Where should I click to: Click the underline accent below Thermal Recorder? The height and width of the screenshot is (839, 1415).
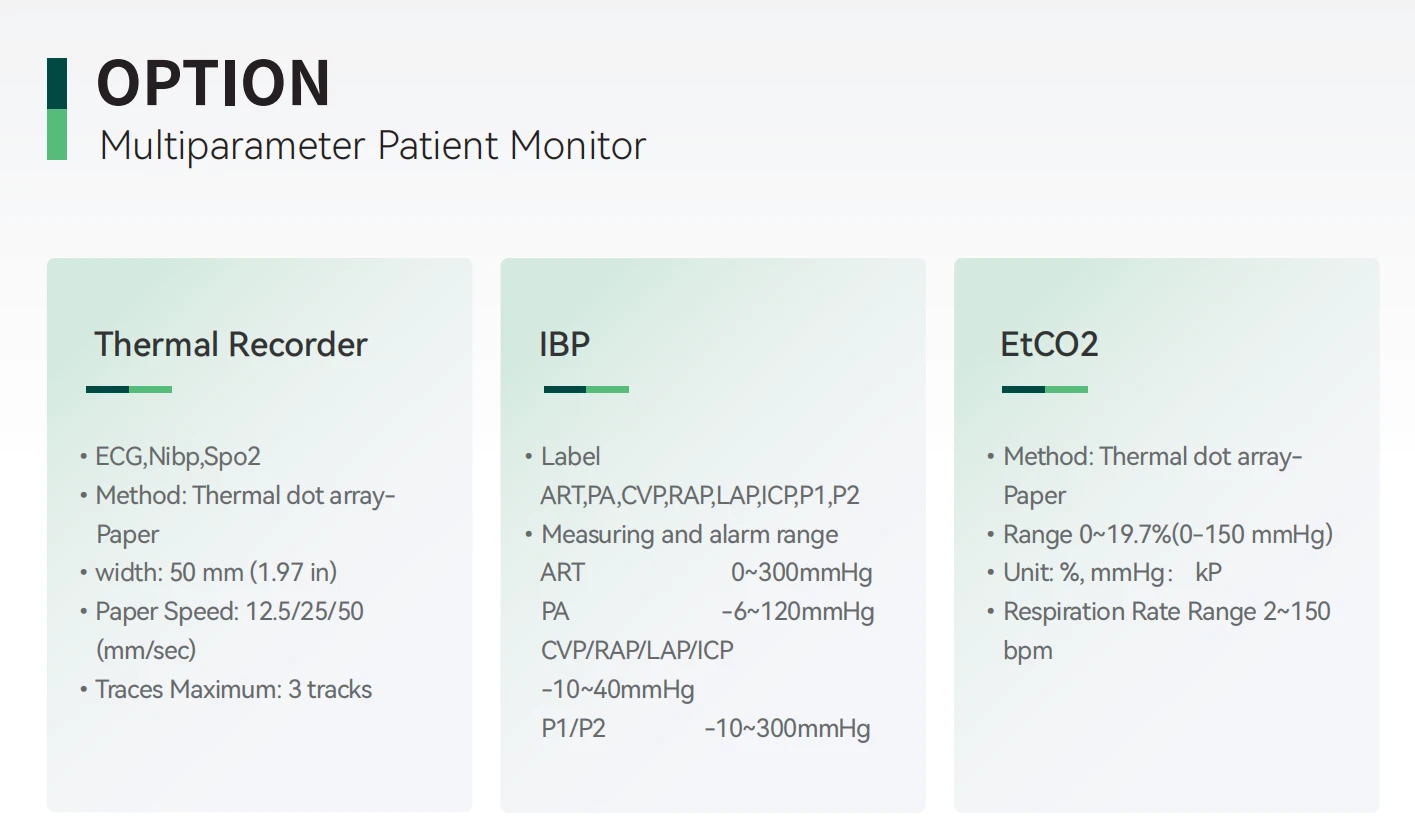point(129,389)
